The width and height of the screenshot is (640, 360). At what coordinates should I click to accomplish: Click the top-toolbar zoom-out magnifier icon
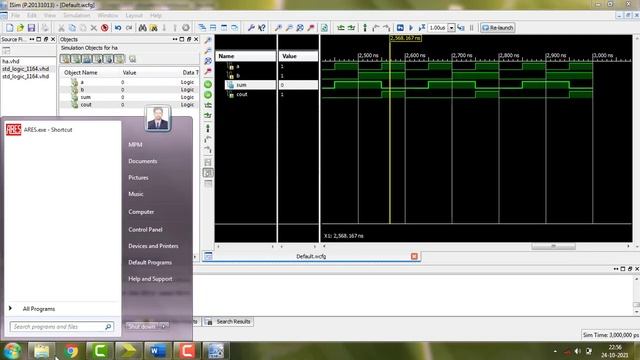coord(289,28)
